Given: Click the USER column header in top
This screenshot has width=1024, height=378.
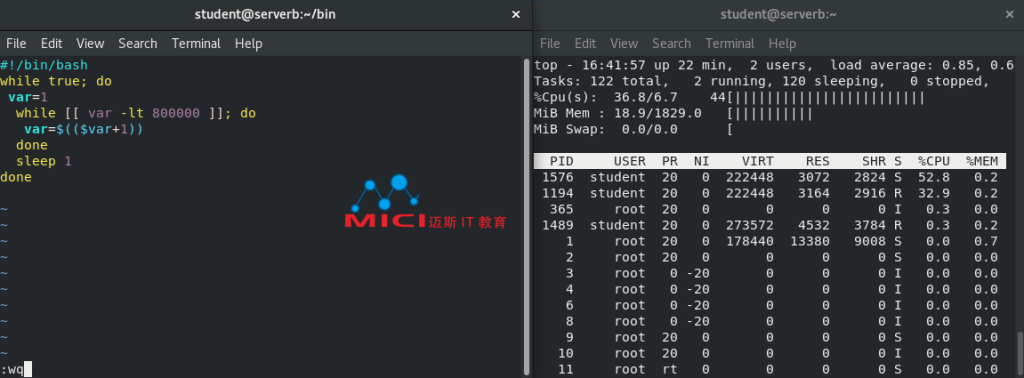Looking at the screenshot, I should coord(630,161).
